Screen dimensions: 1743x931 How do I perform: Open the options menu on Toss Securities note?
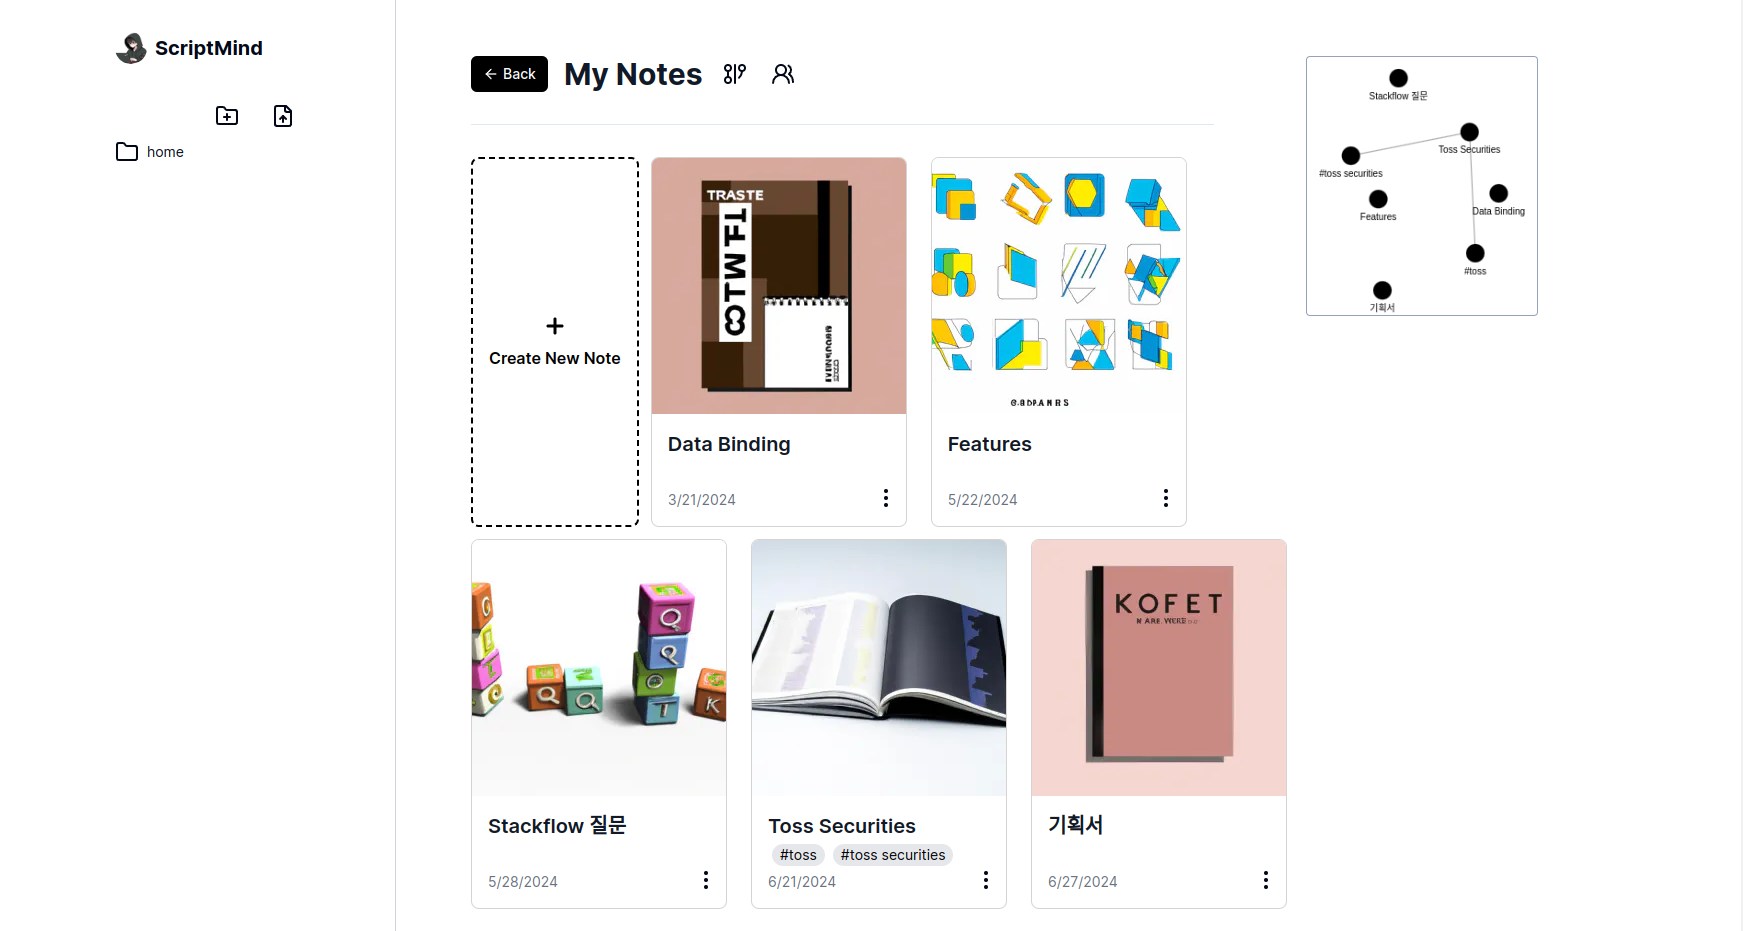986,880
